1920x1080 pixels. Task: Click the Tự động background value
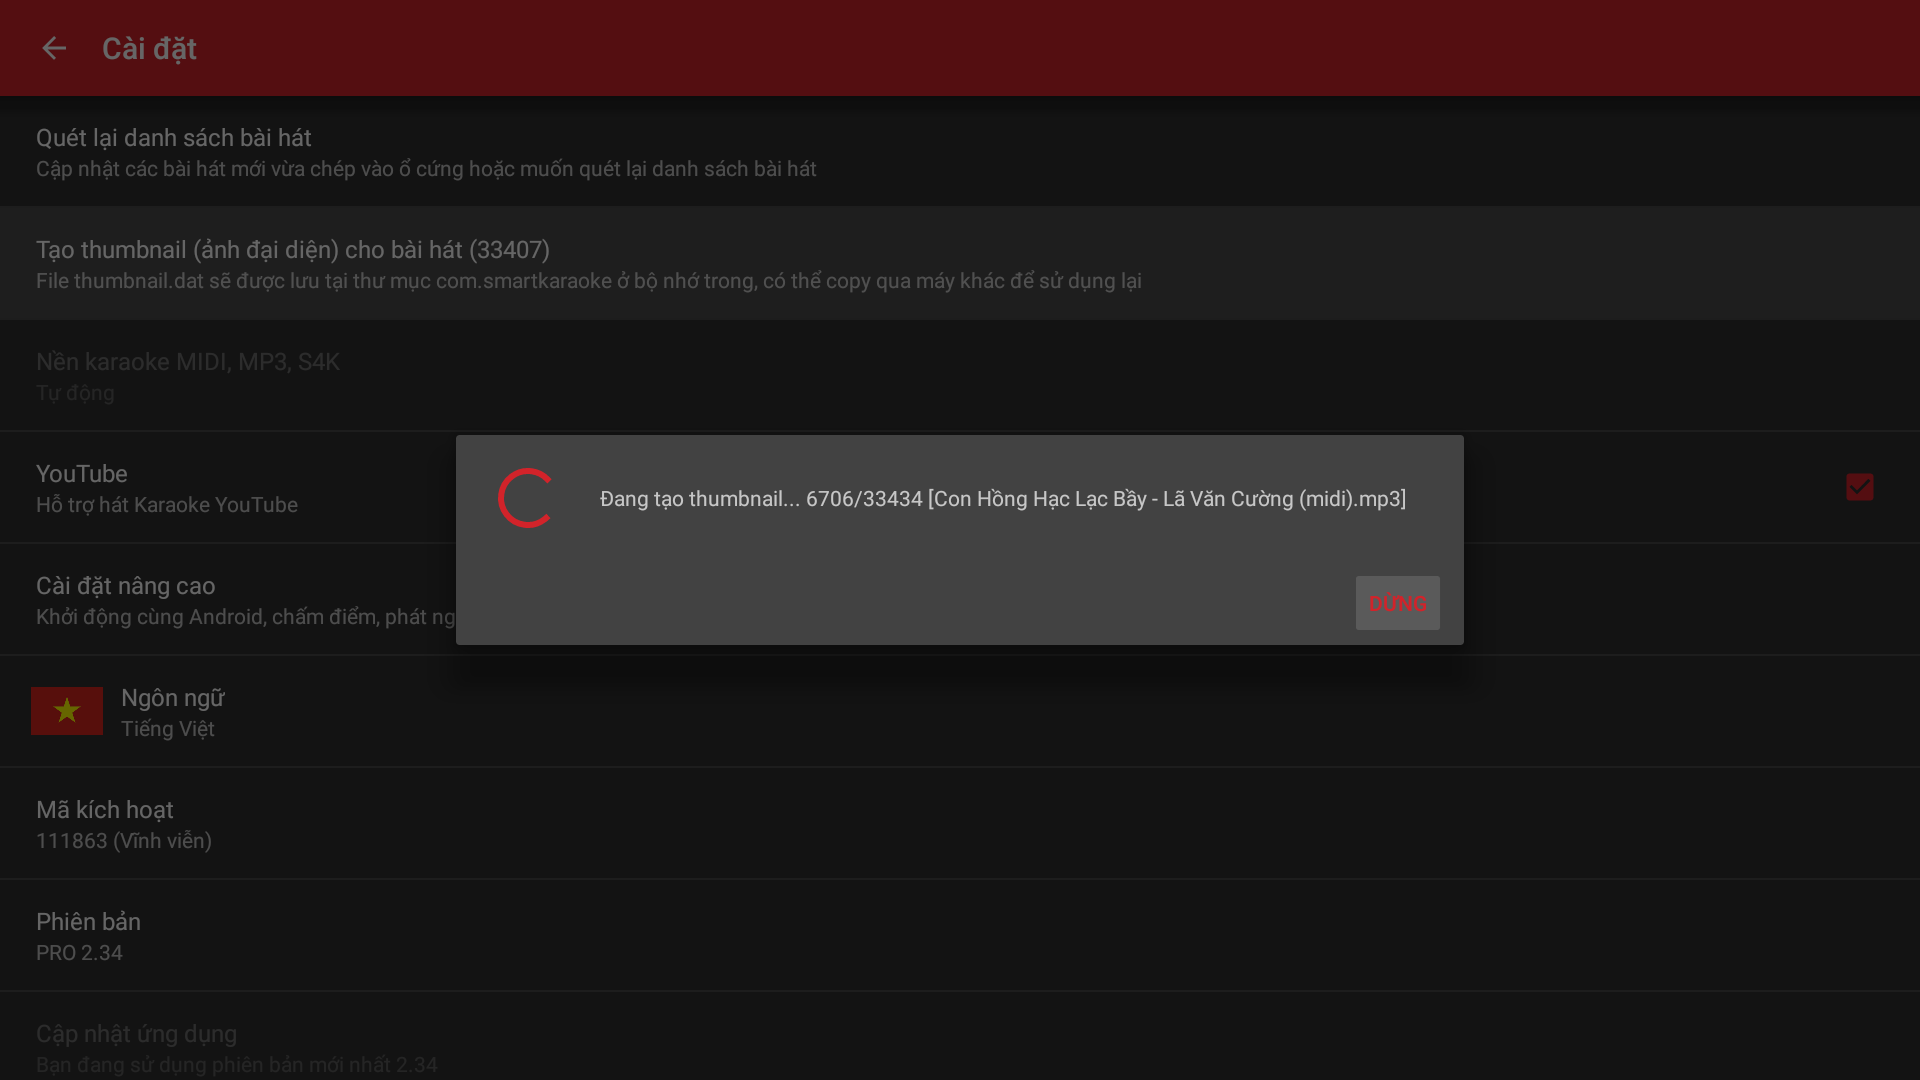(75, 393)
